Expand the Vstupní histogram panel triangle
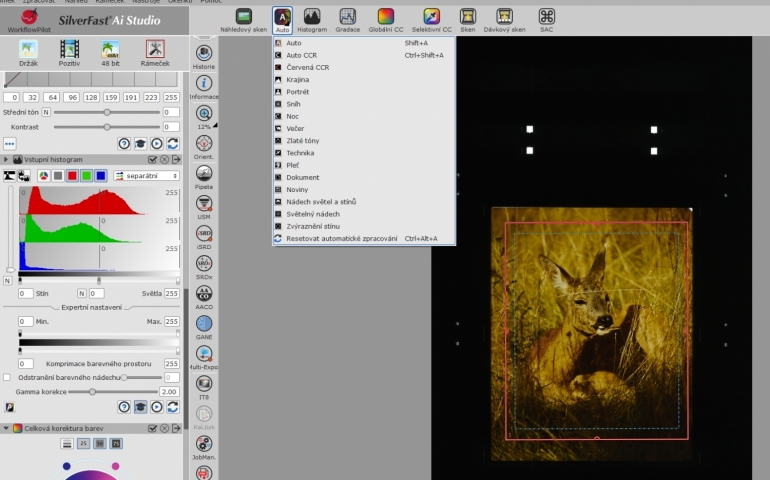 [x=5, y=159]
